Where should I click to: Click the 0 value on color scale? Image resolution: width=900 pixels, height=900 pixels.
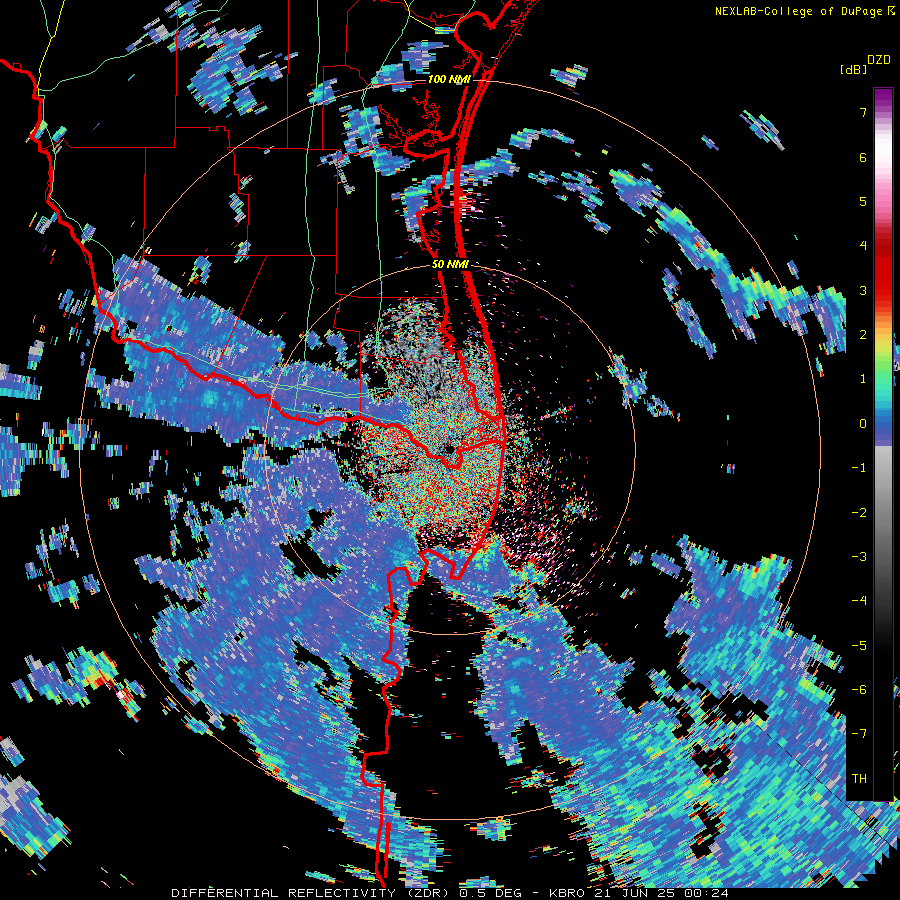point(863,424)
